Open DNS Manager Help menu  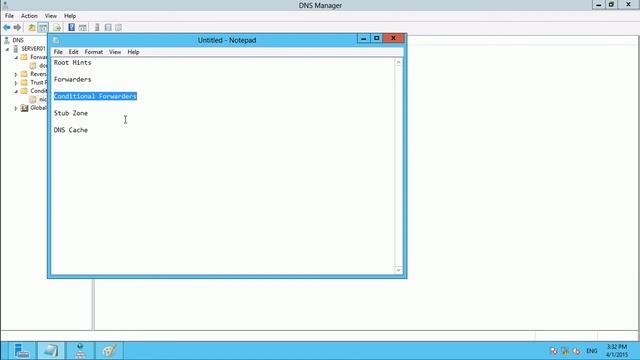[x=70, y=16]
